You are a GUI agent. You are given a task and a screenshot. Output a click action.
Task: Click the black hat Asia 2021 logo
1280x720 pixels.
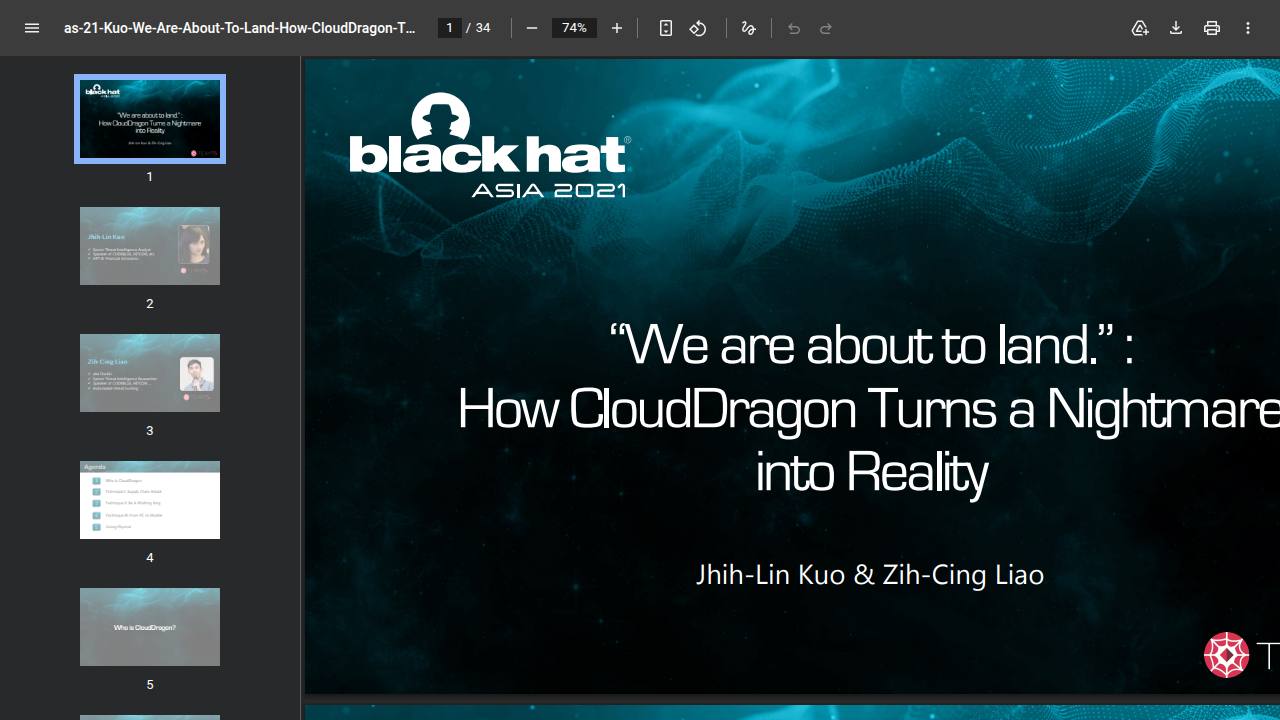[x=490, y=145]
